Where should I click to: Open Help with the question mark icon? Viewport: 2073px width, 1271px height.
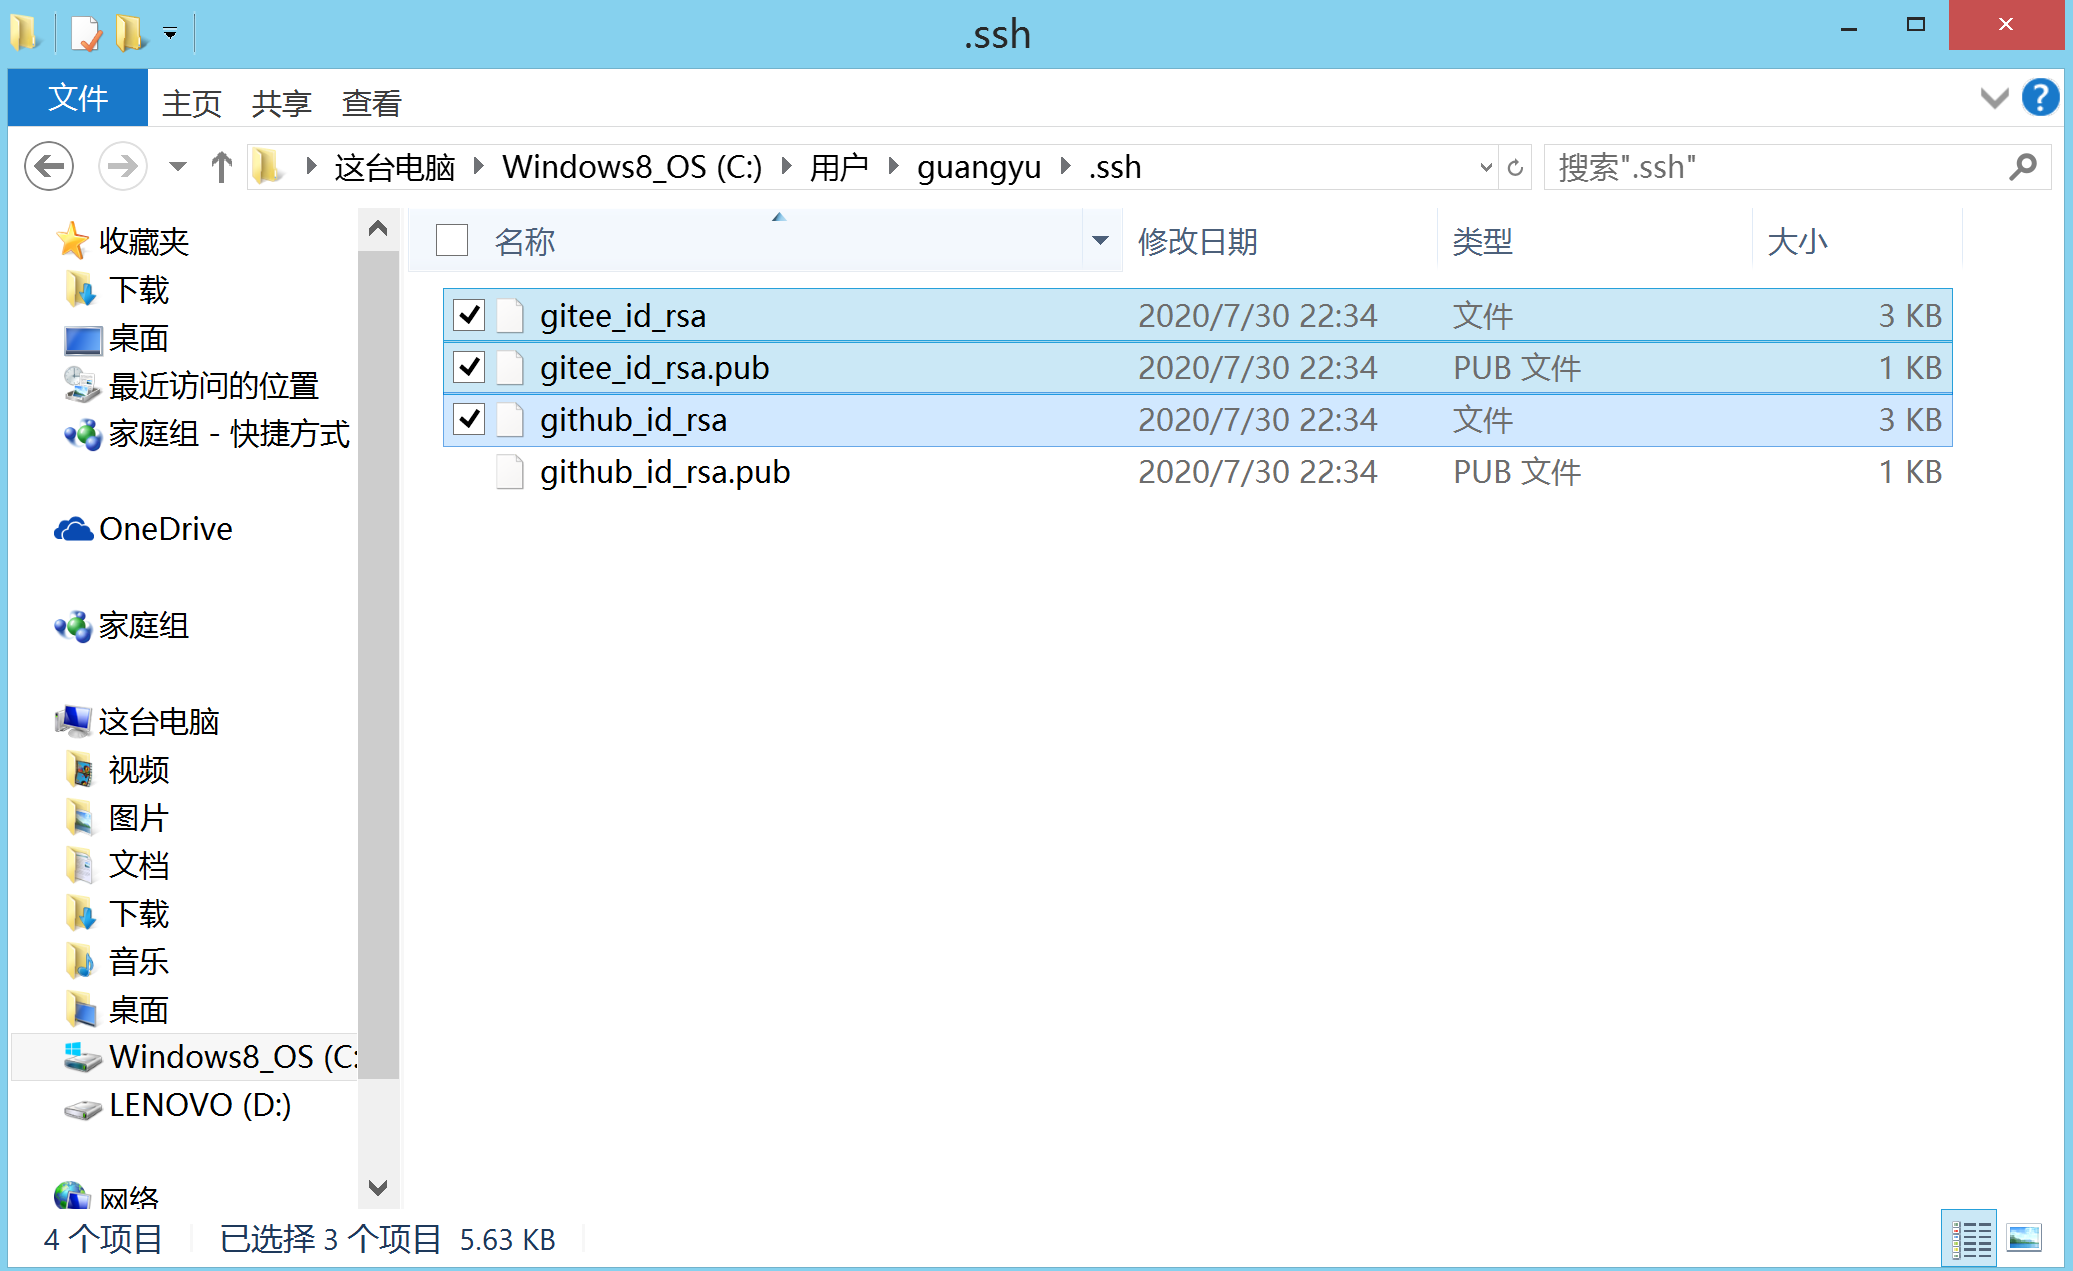(2039, 98)
